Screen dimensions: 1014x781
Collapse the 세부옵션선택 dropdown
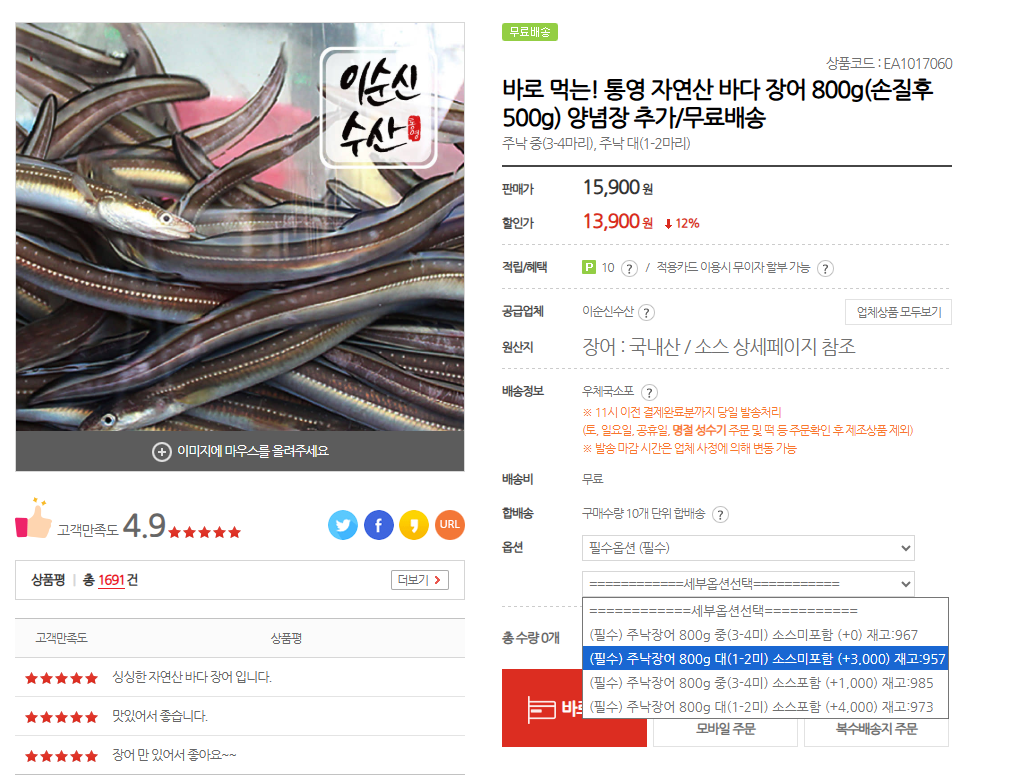[748, 584]
